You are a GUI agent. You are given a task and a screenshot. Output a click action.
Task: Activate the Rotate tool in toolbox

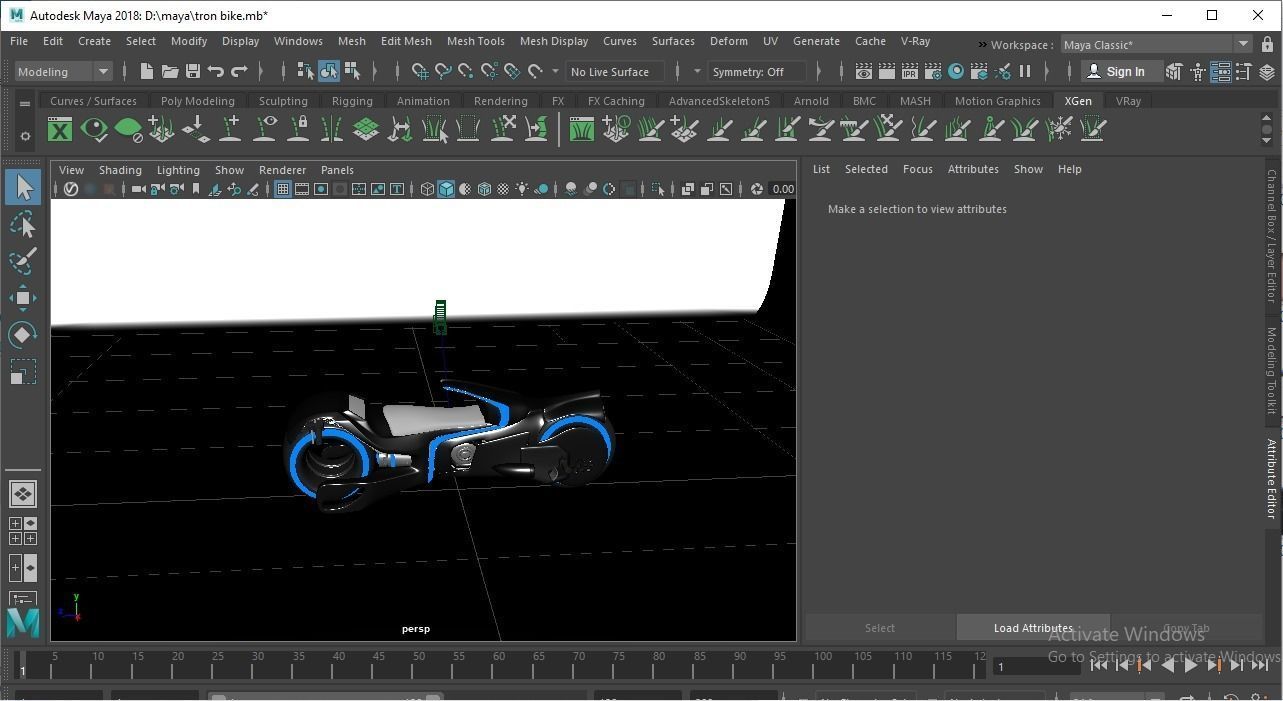pyautogui.click(x=23, y=335)
